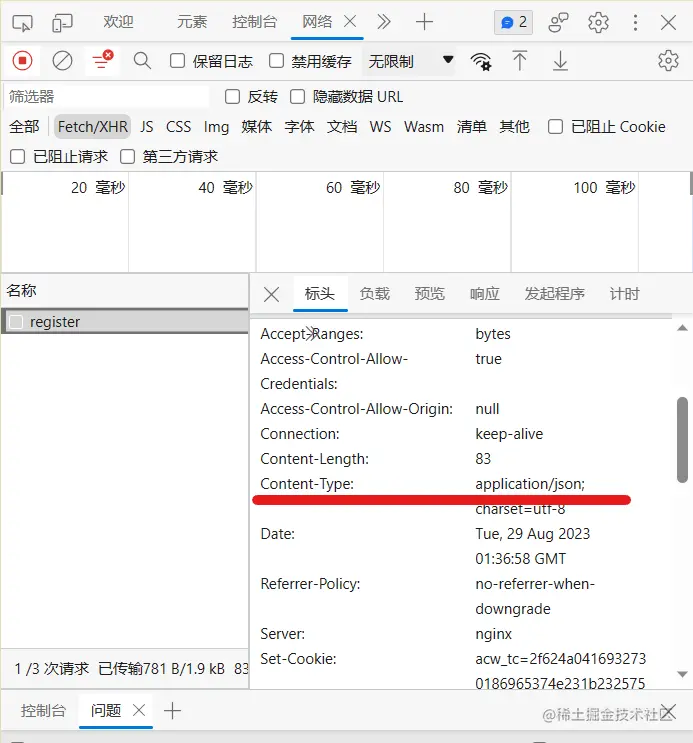Click headers pane scroll down arrow
693x743 pixels.
pyautogui.click(x=682, y=674)
